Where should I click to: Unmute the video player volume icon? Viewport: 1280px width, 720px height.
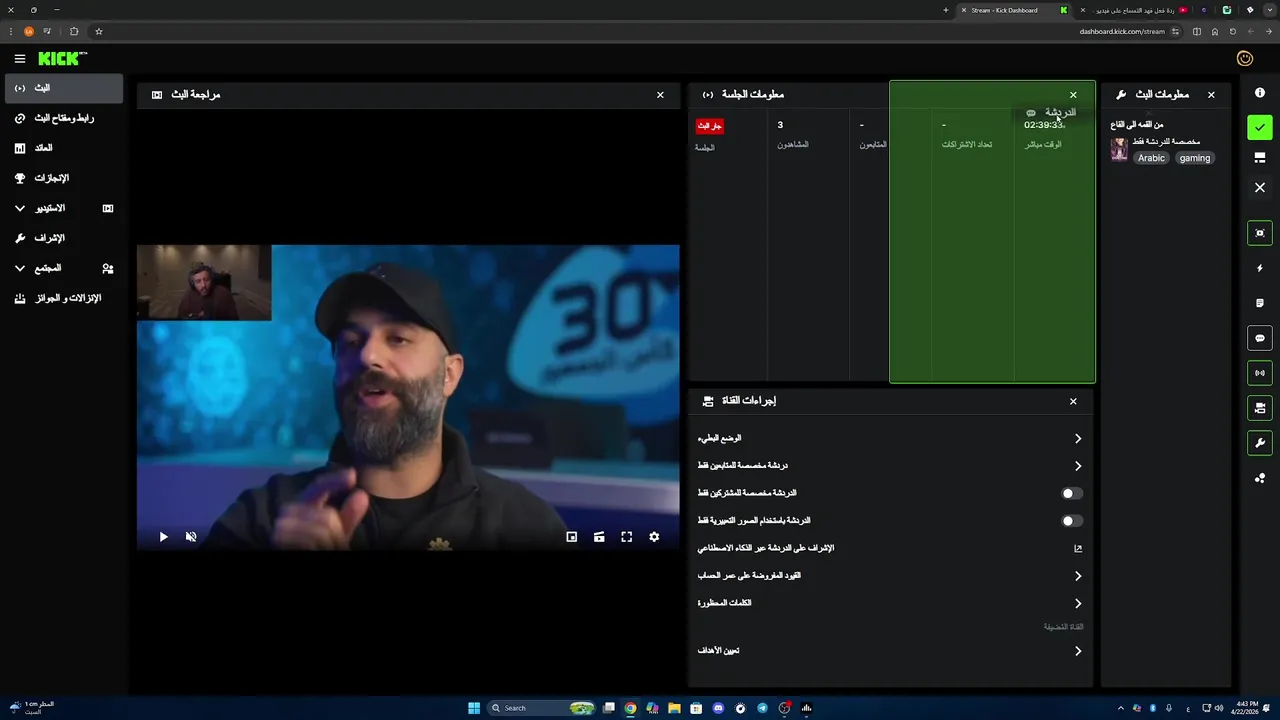[x=191, y=537]
